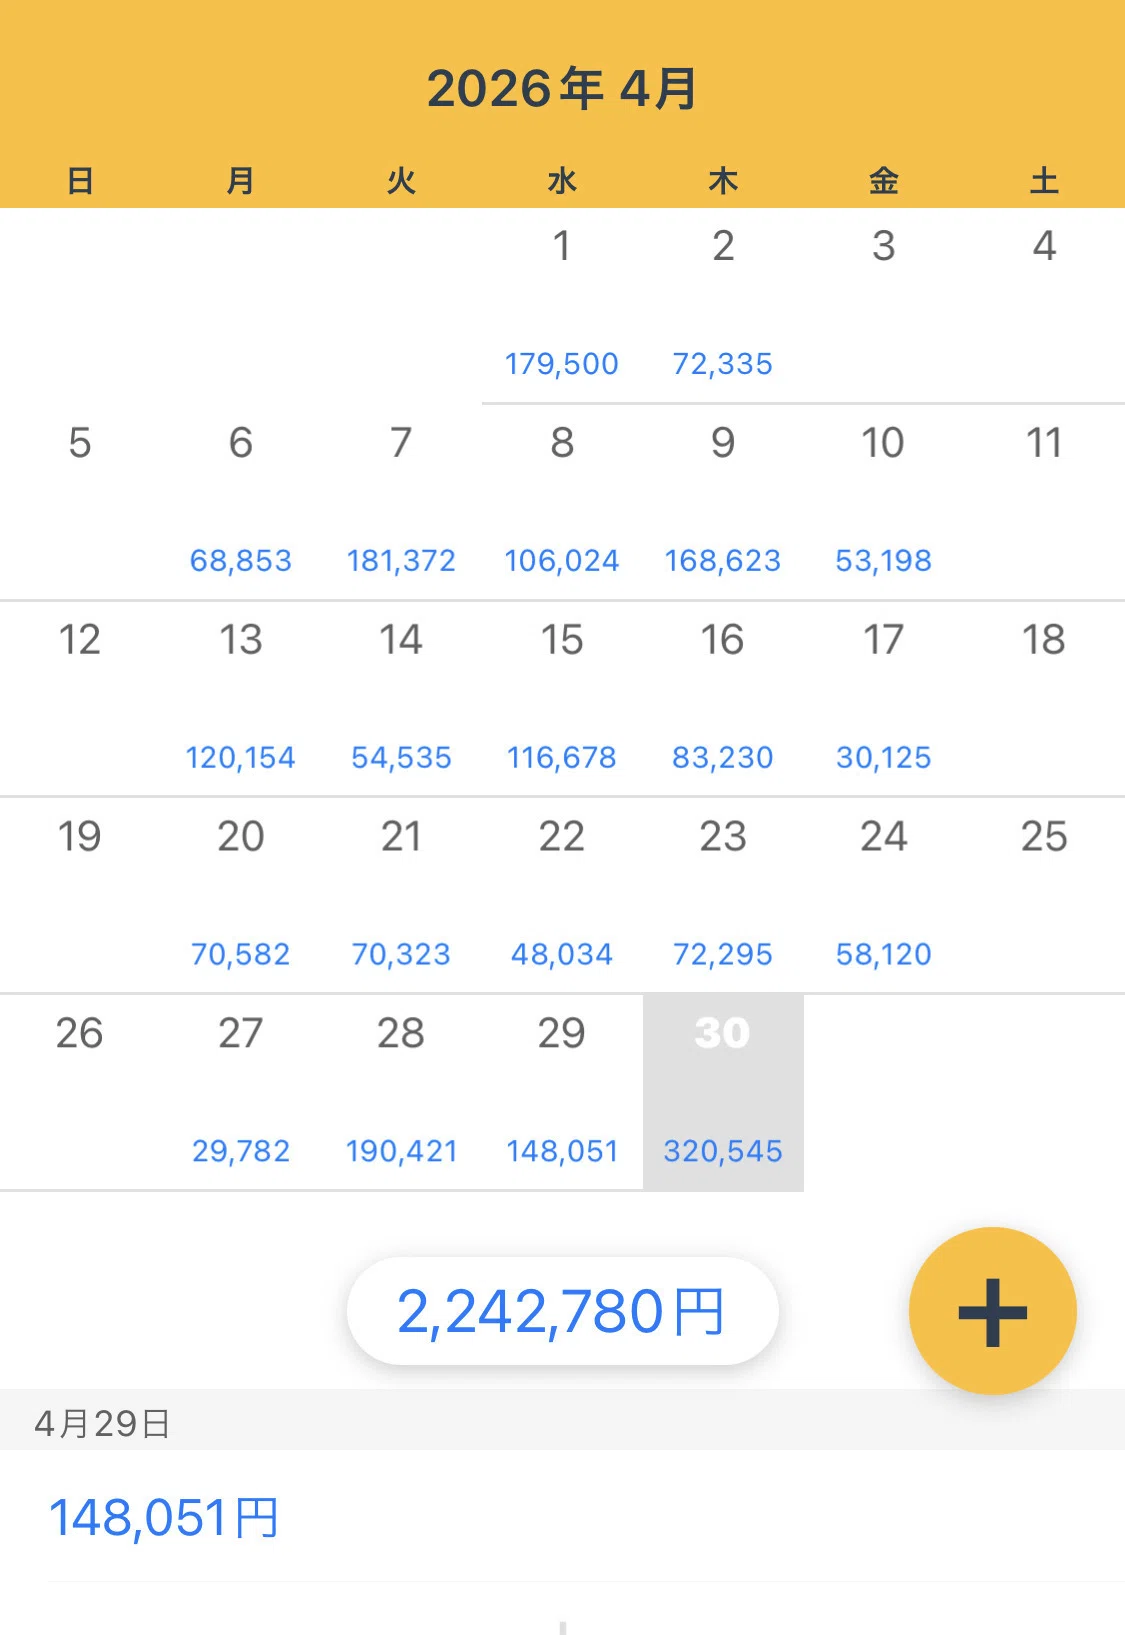1125x1635 pixels.
Task: Tap empty Saturday April 4 cell
Action: [x=1044, y=305]
